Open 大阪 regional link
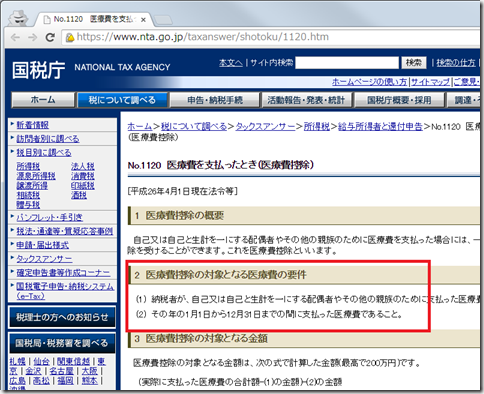The image size is (484, 394). (90, 371)
